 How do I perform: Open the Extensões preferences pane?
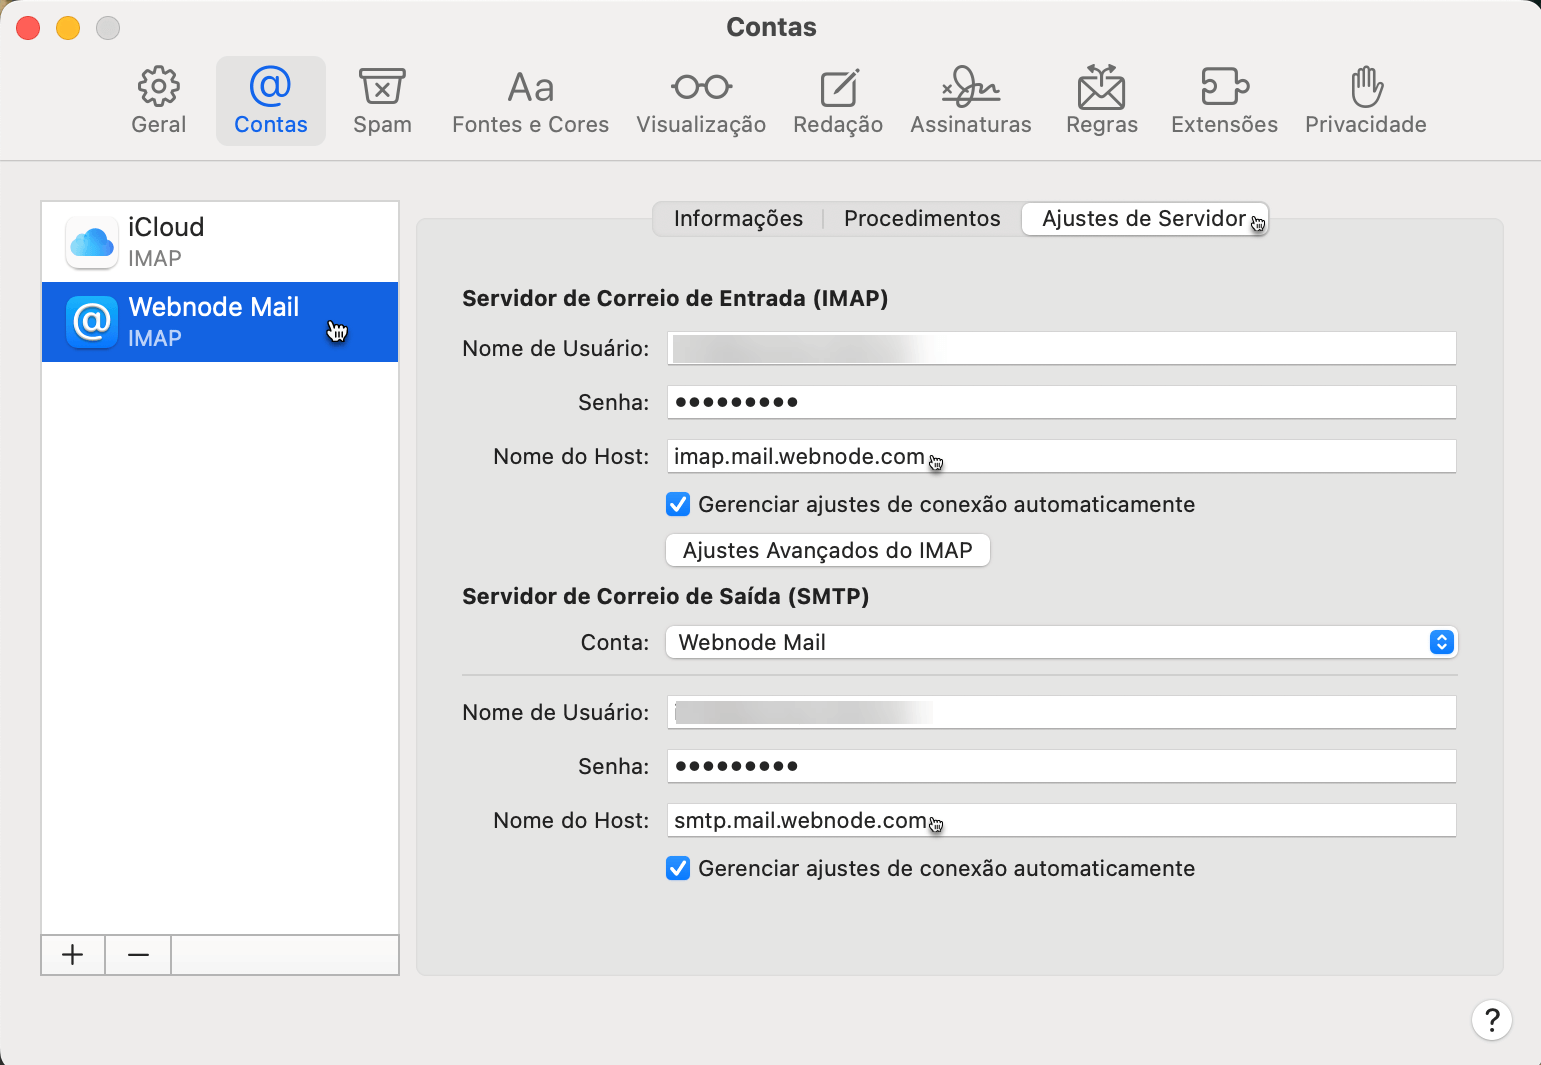pos(1224,101)
